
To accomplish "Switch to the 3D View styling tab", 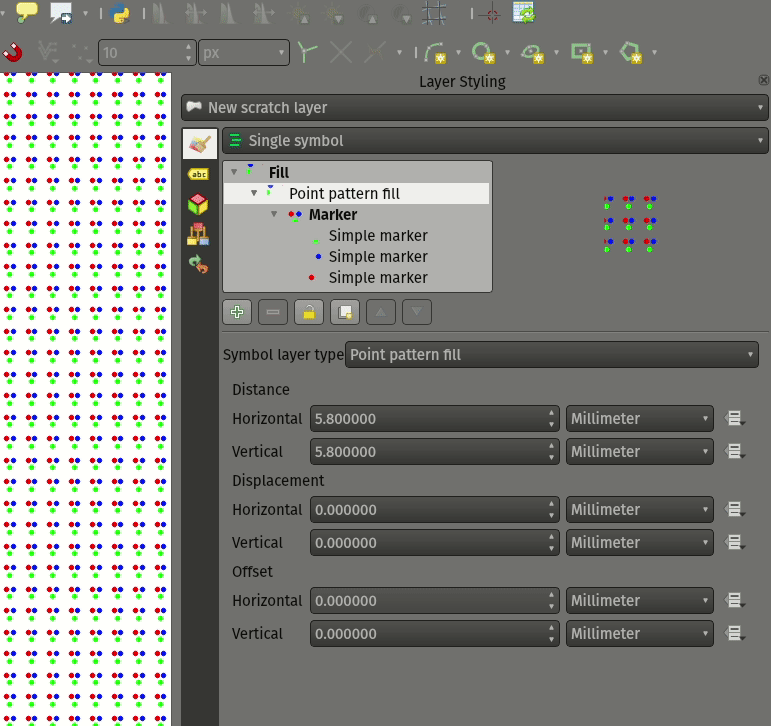I will tap(198, 204).
